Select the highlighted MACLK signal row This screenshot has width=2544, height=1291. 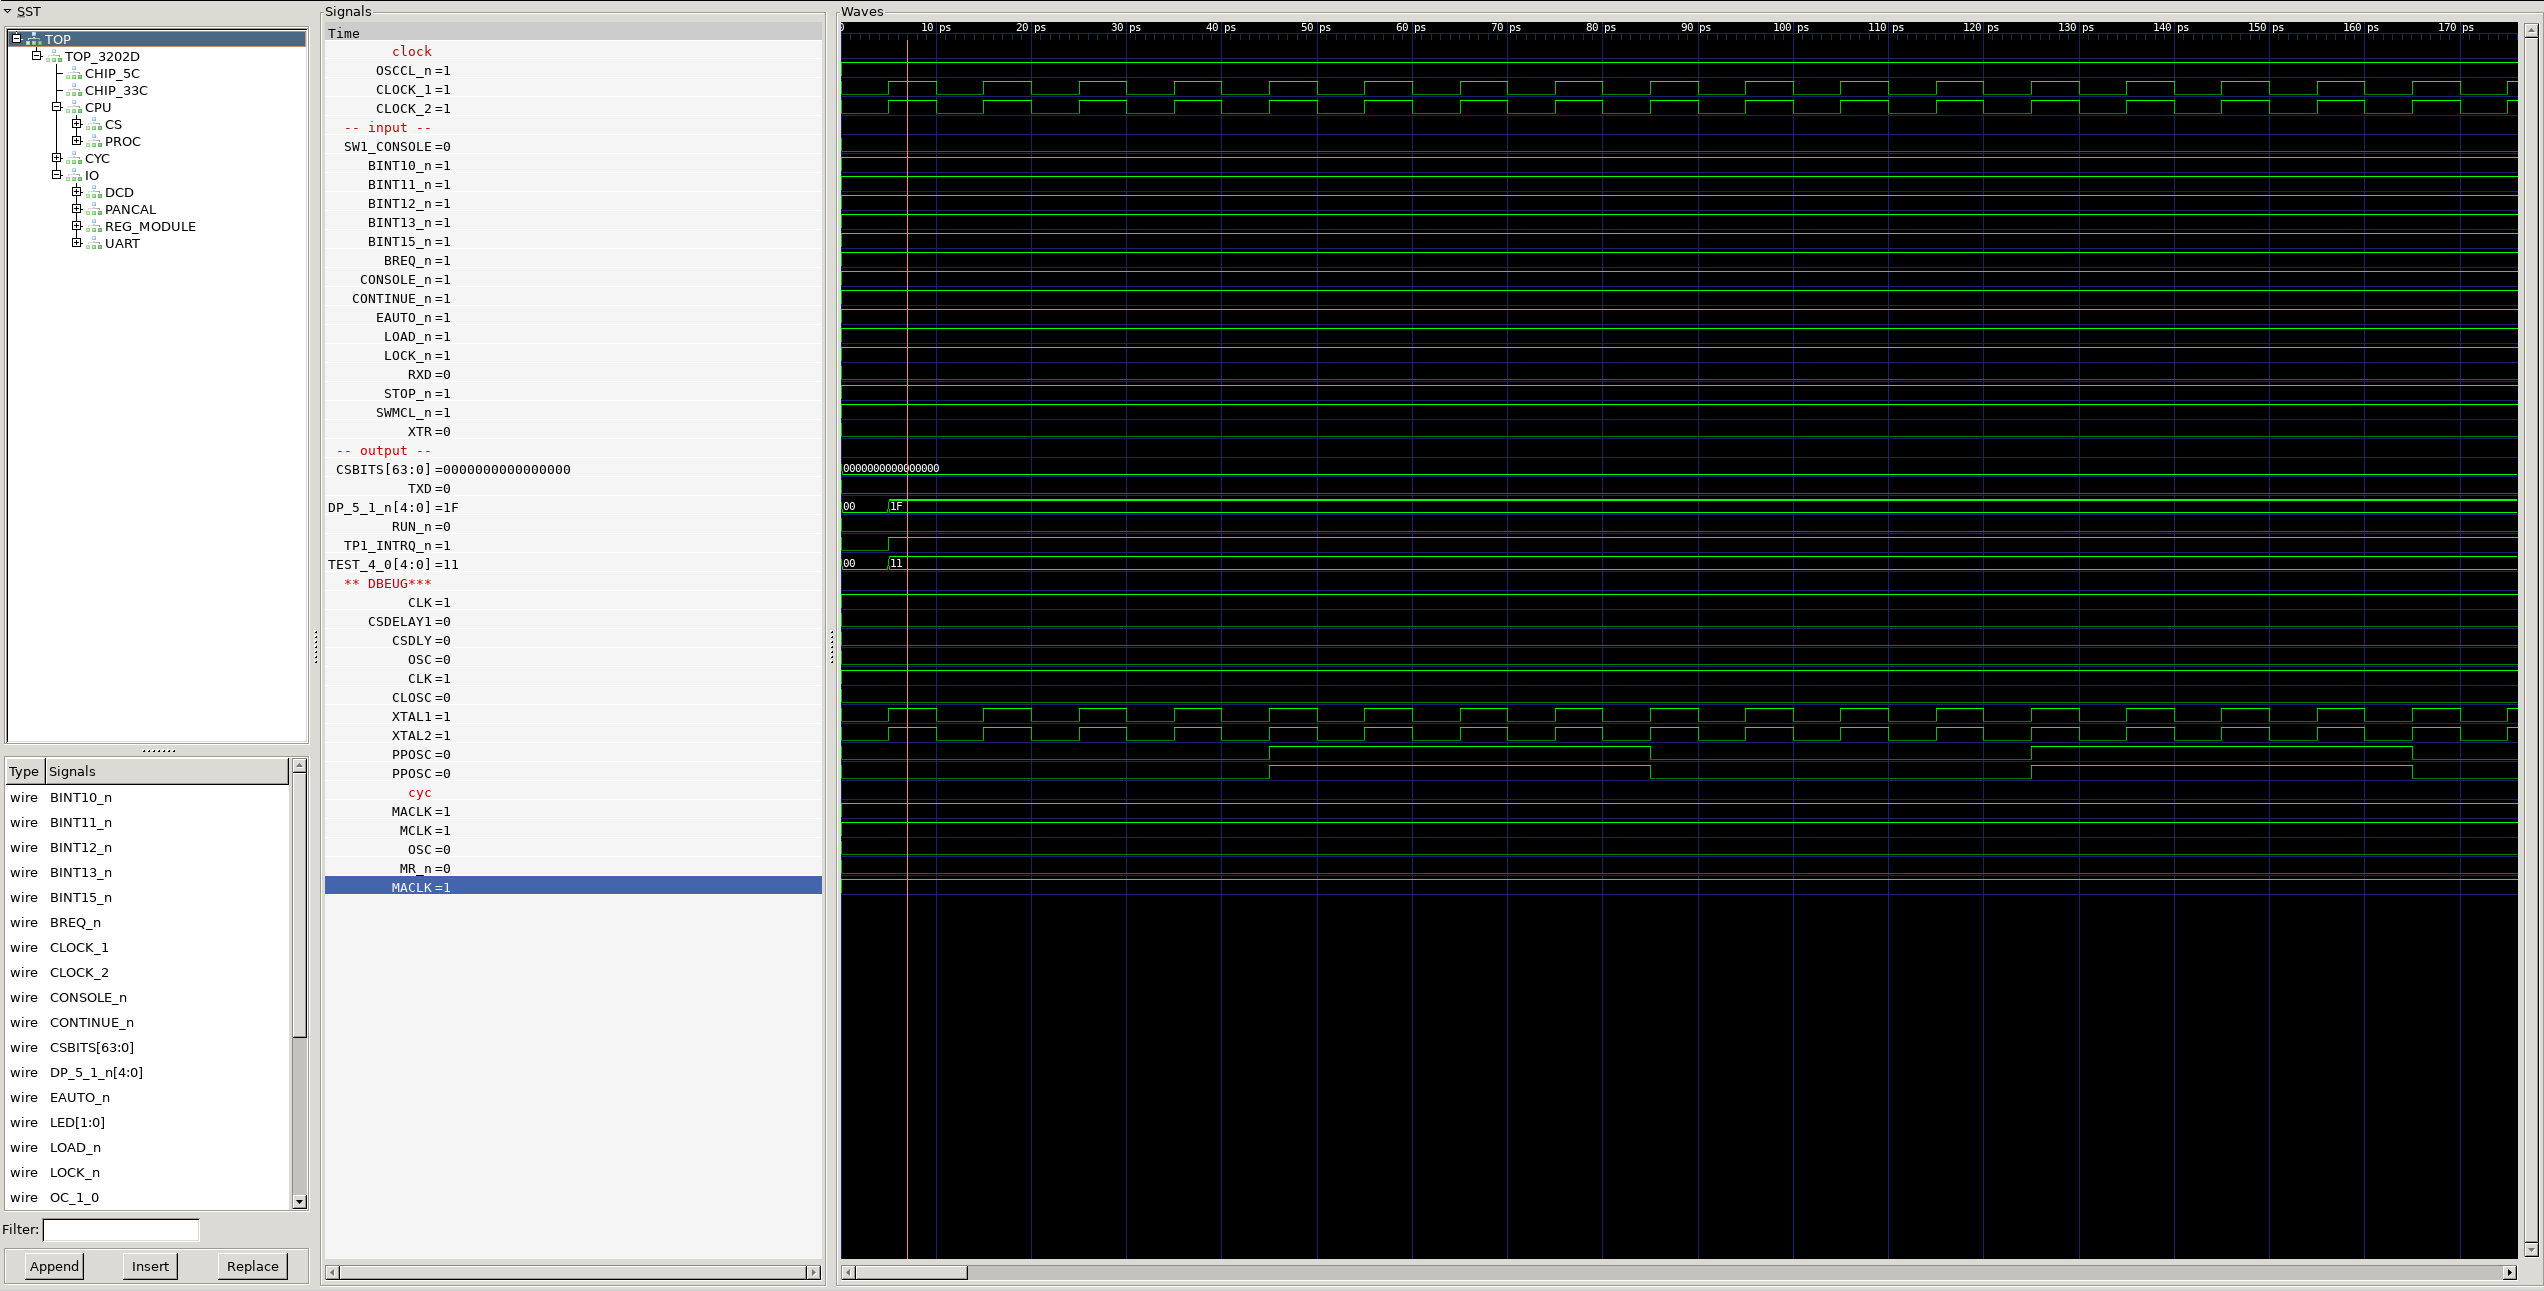573,887
